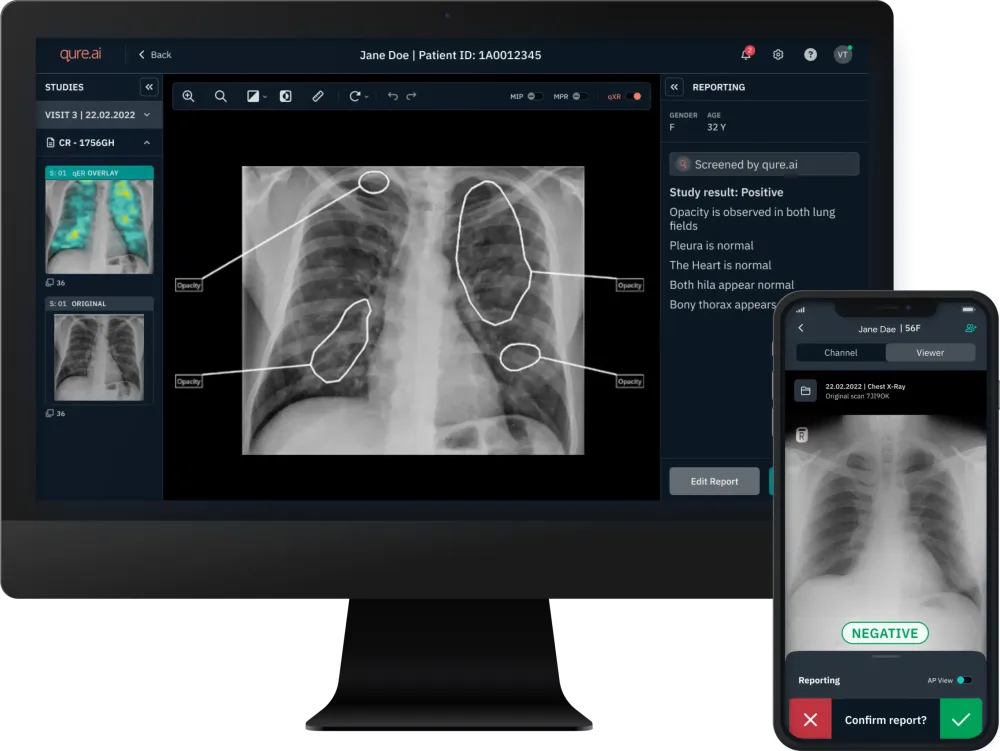Expand the Visit 3 date dropdown
This screenshot has height=751, width=1000.
tap(147, 115)
